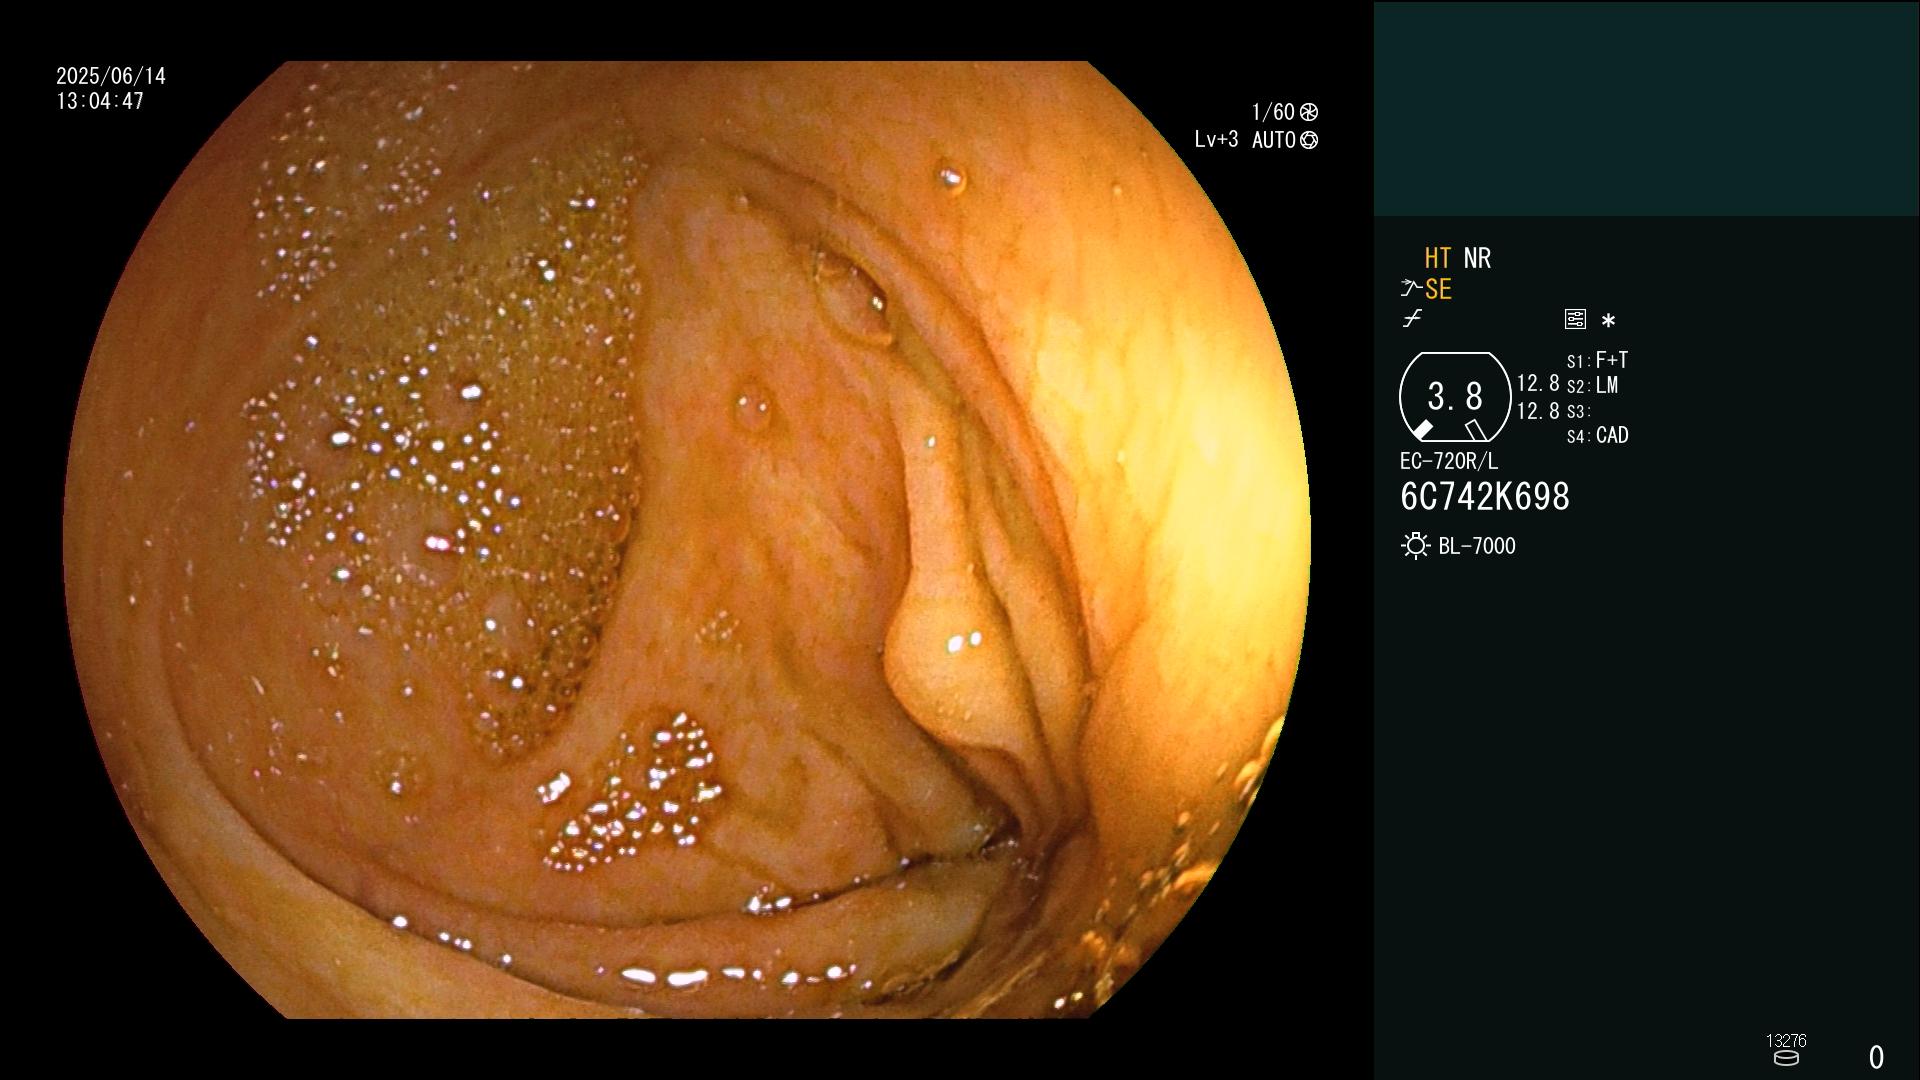Select the S1: F+T switch assignment

pyautogui.click(x=1598, y=360)
